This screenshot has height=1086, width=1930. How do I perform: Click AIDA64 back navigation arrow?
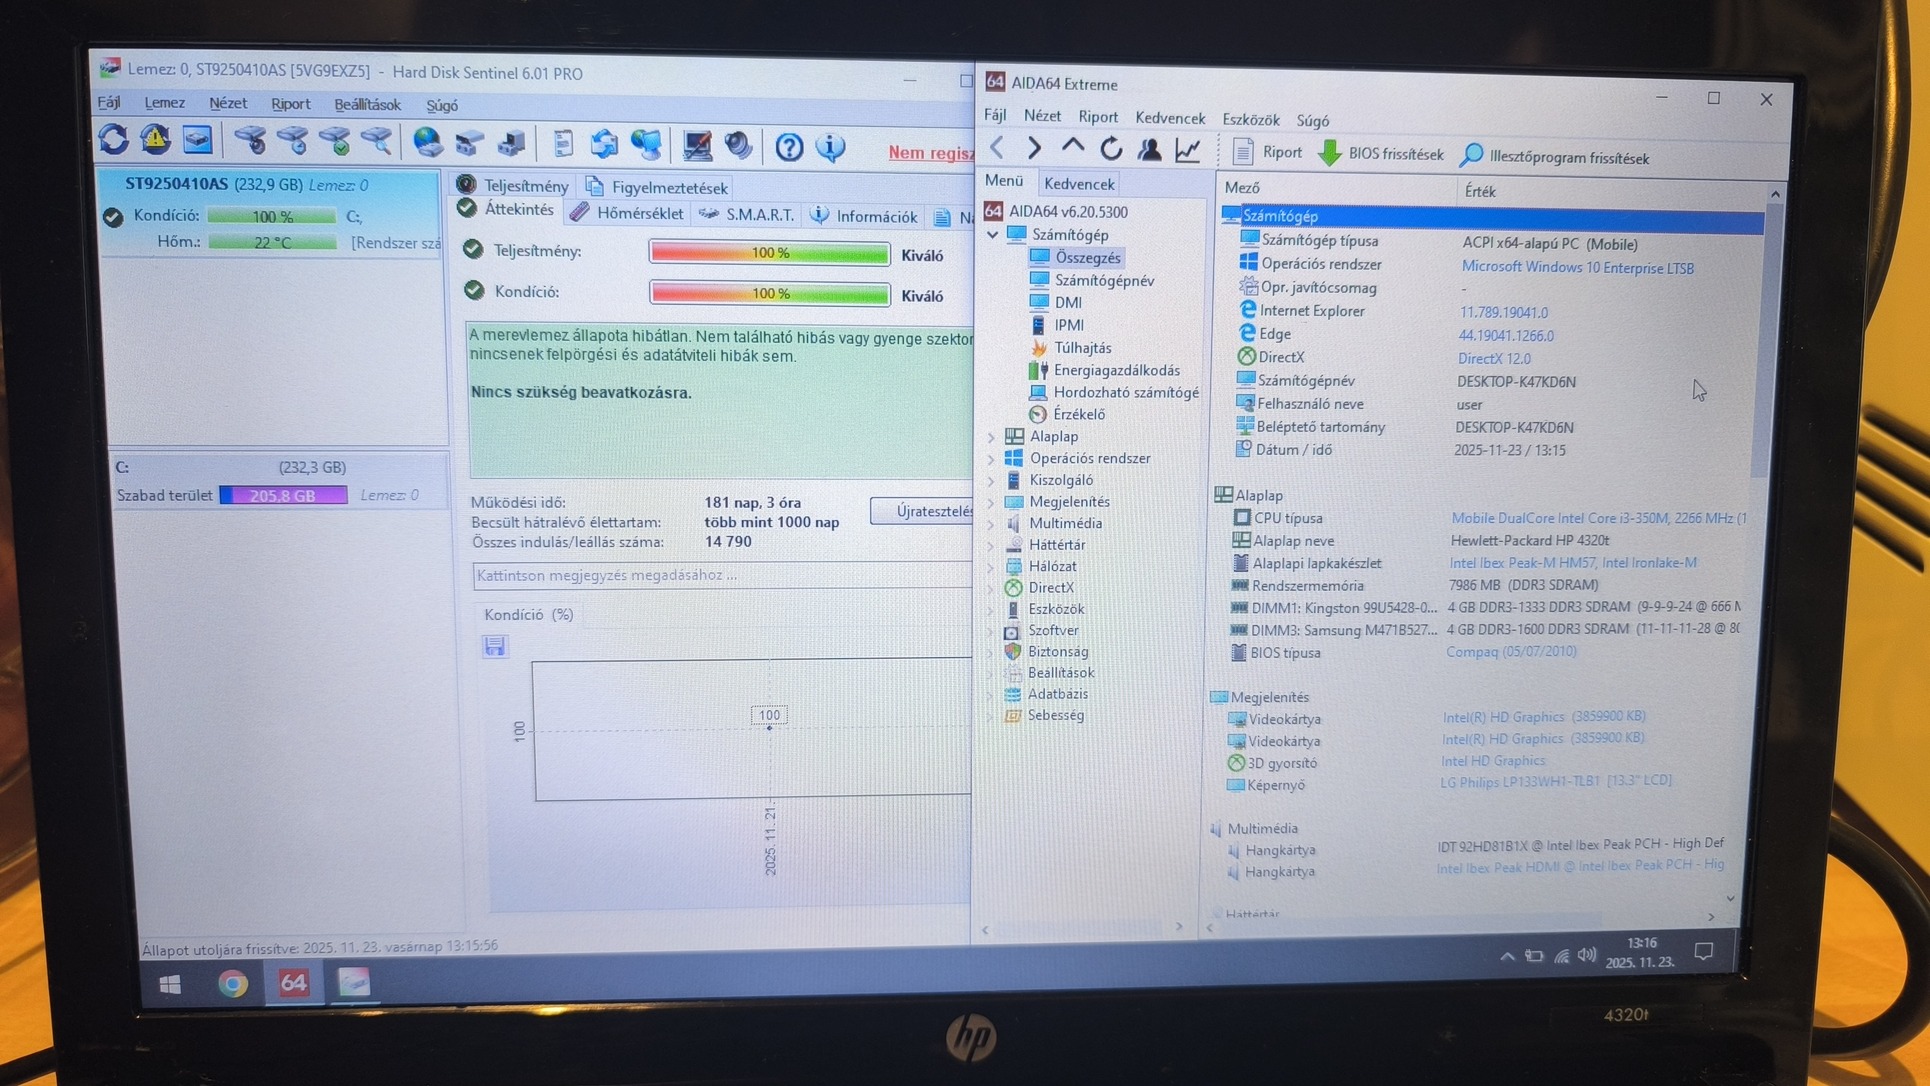pos(997,149)
